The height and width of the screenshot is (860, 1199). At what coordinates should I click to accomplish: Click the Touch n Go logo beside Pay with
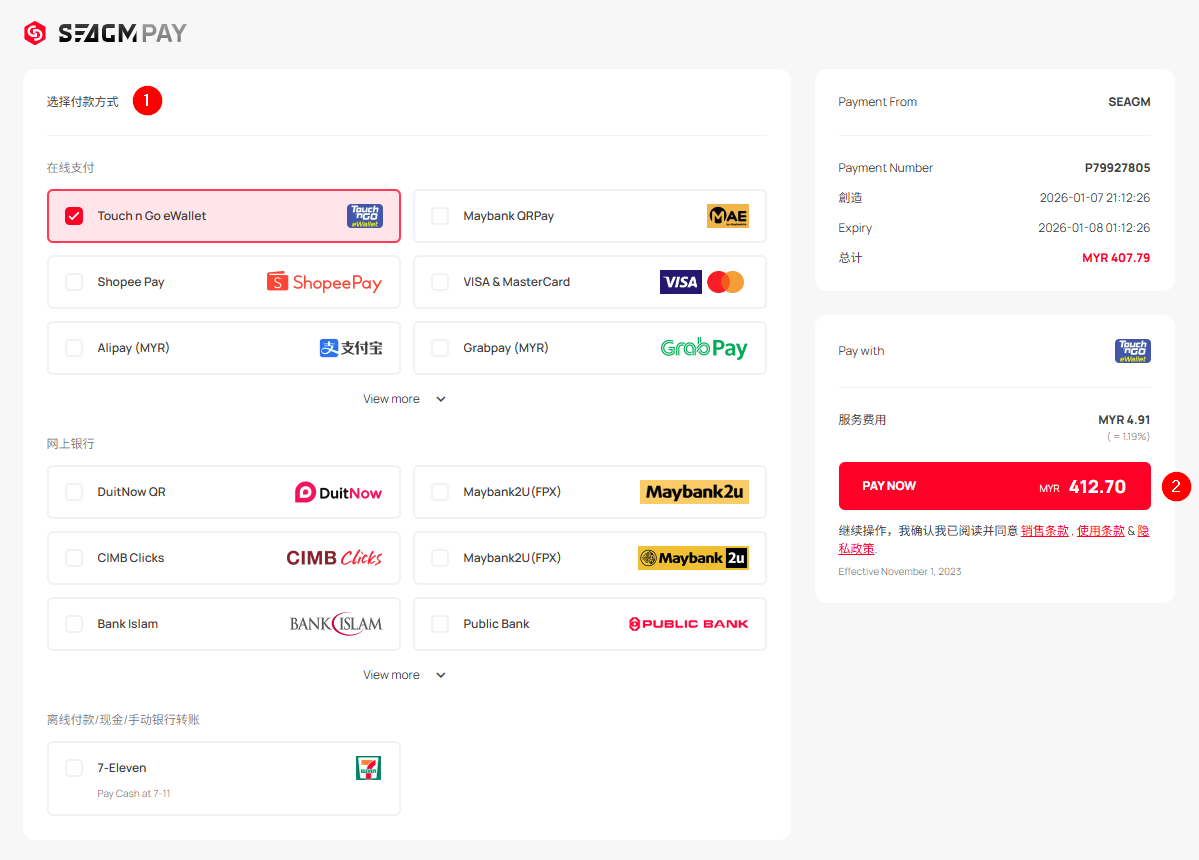[x=1132, y=351]
